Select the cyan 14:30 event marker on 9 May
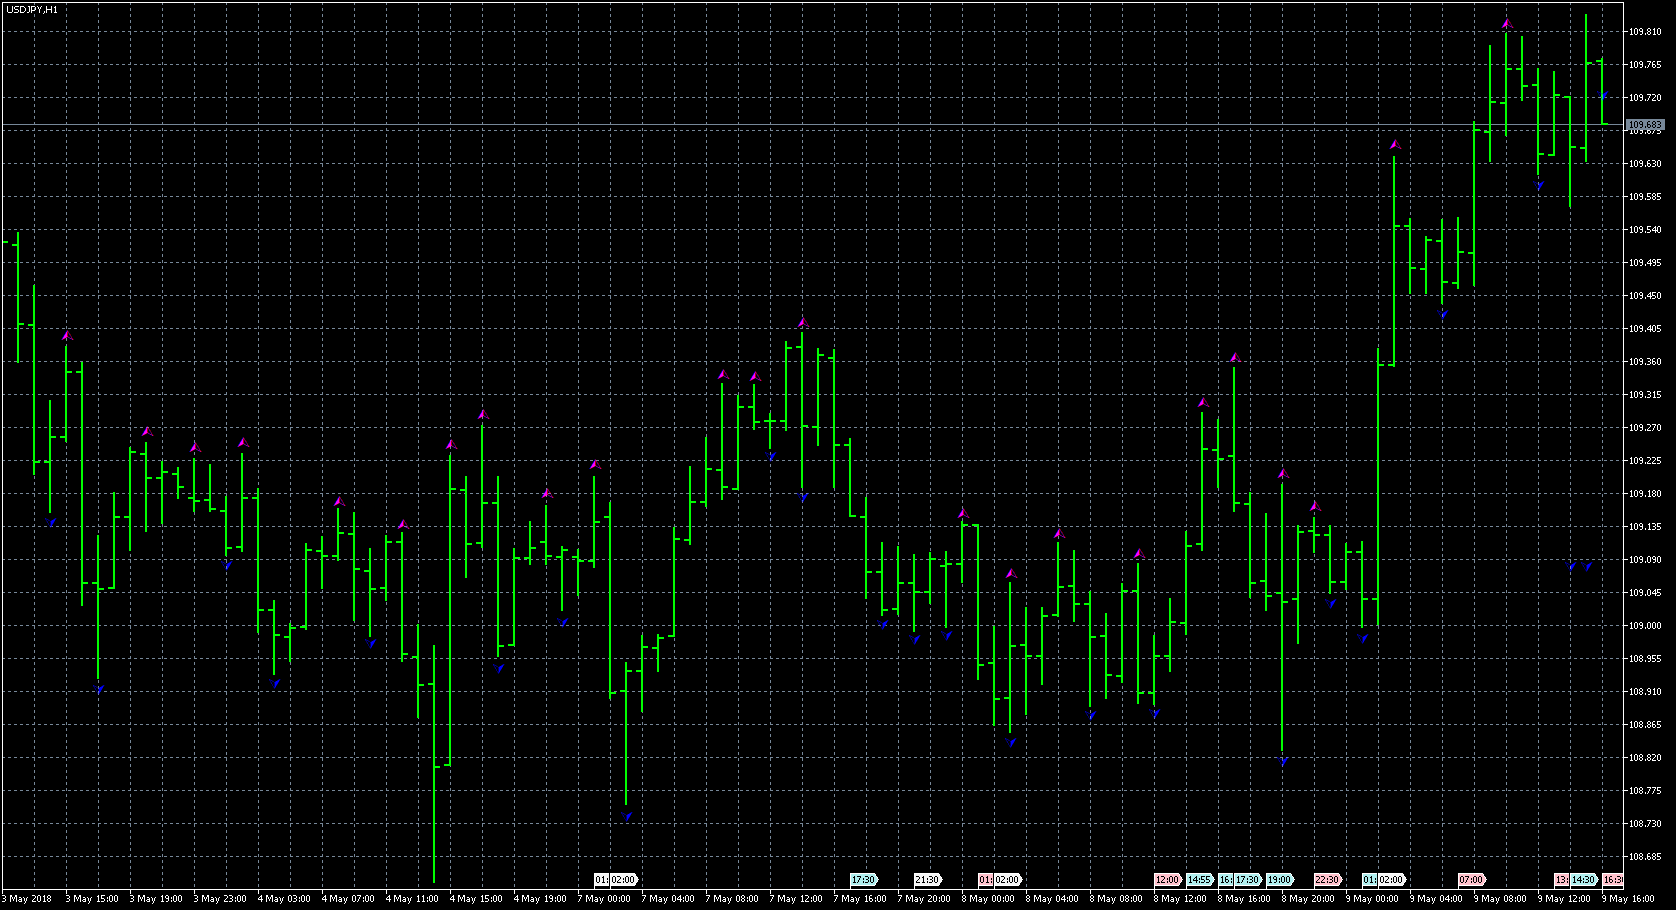 [x=1584, y=880]
